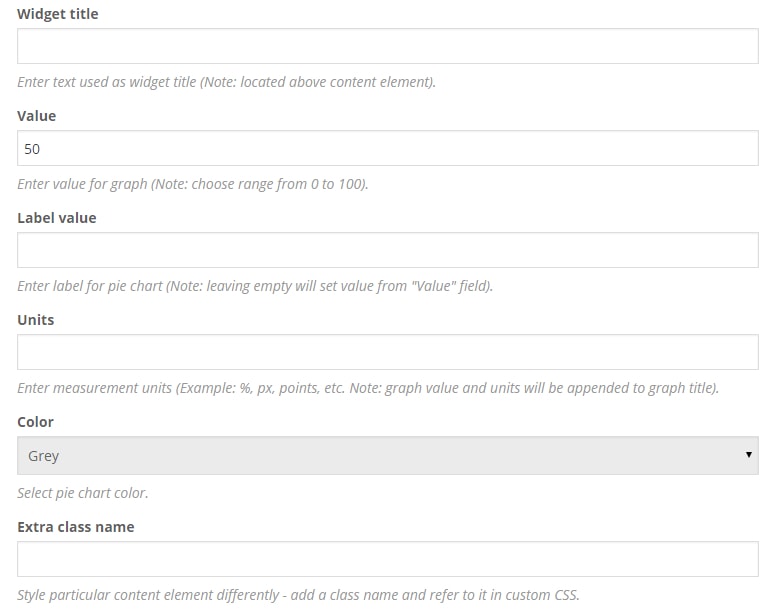This screenshot has height=615, width=772.
Task: Focus the Value field containing 50
Action: click(x=388, y=149)
